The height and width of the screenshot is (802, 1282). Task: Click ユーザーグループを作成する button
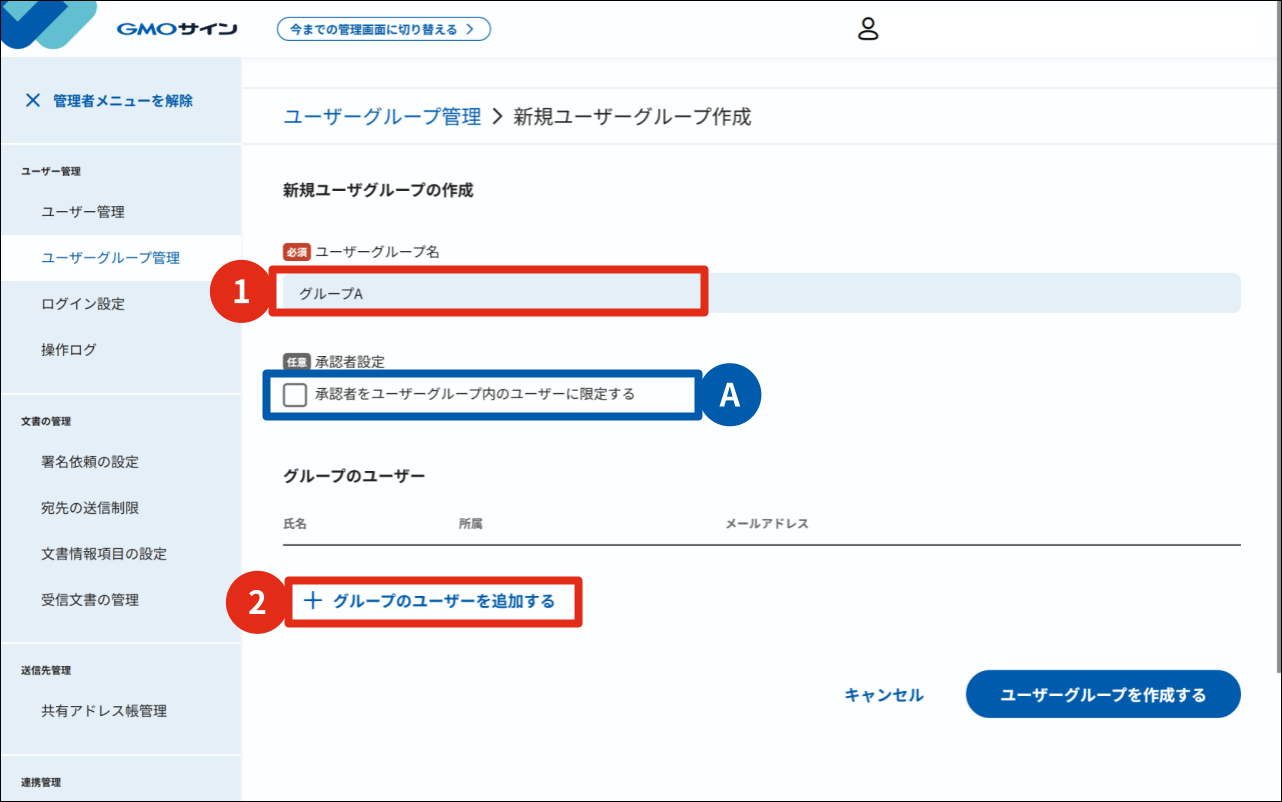(1102, 695)
